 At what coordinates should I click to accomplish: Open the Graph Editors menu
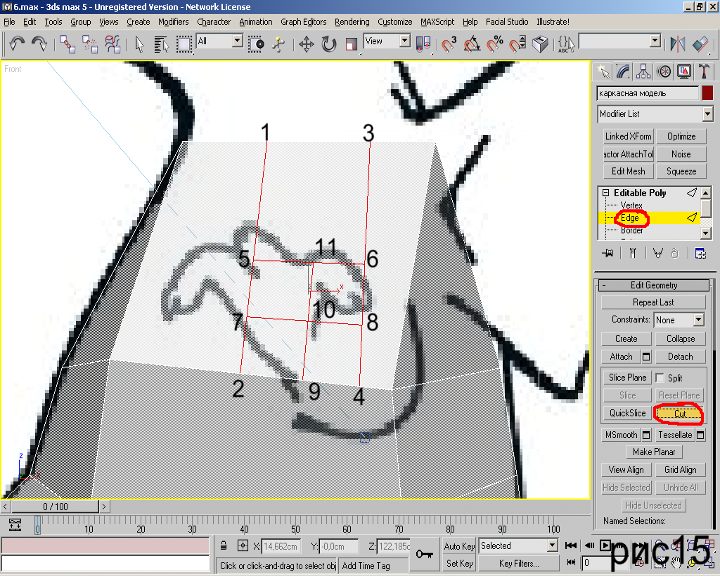coord(303,21)
